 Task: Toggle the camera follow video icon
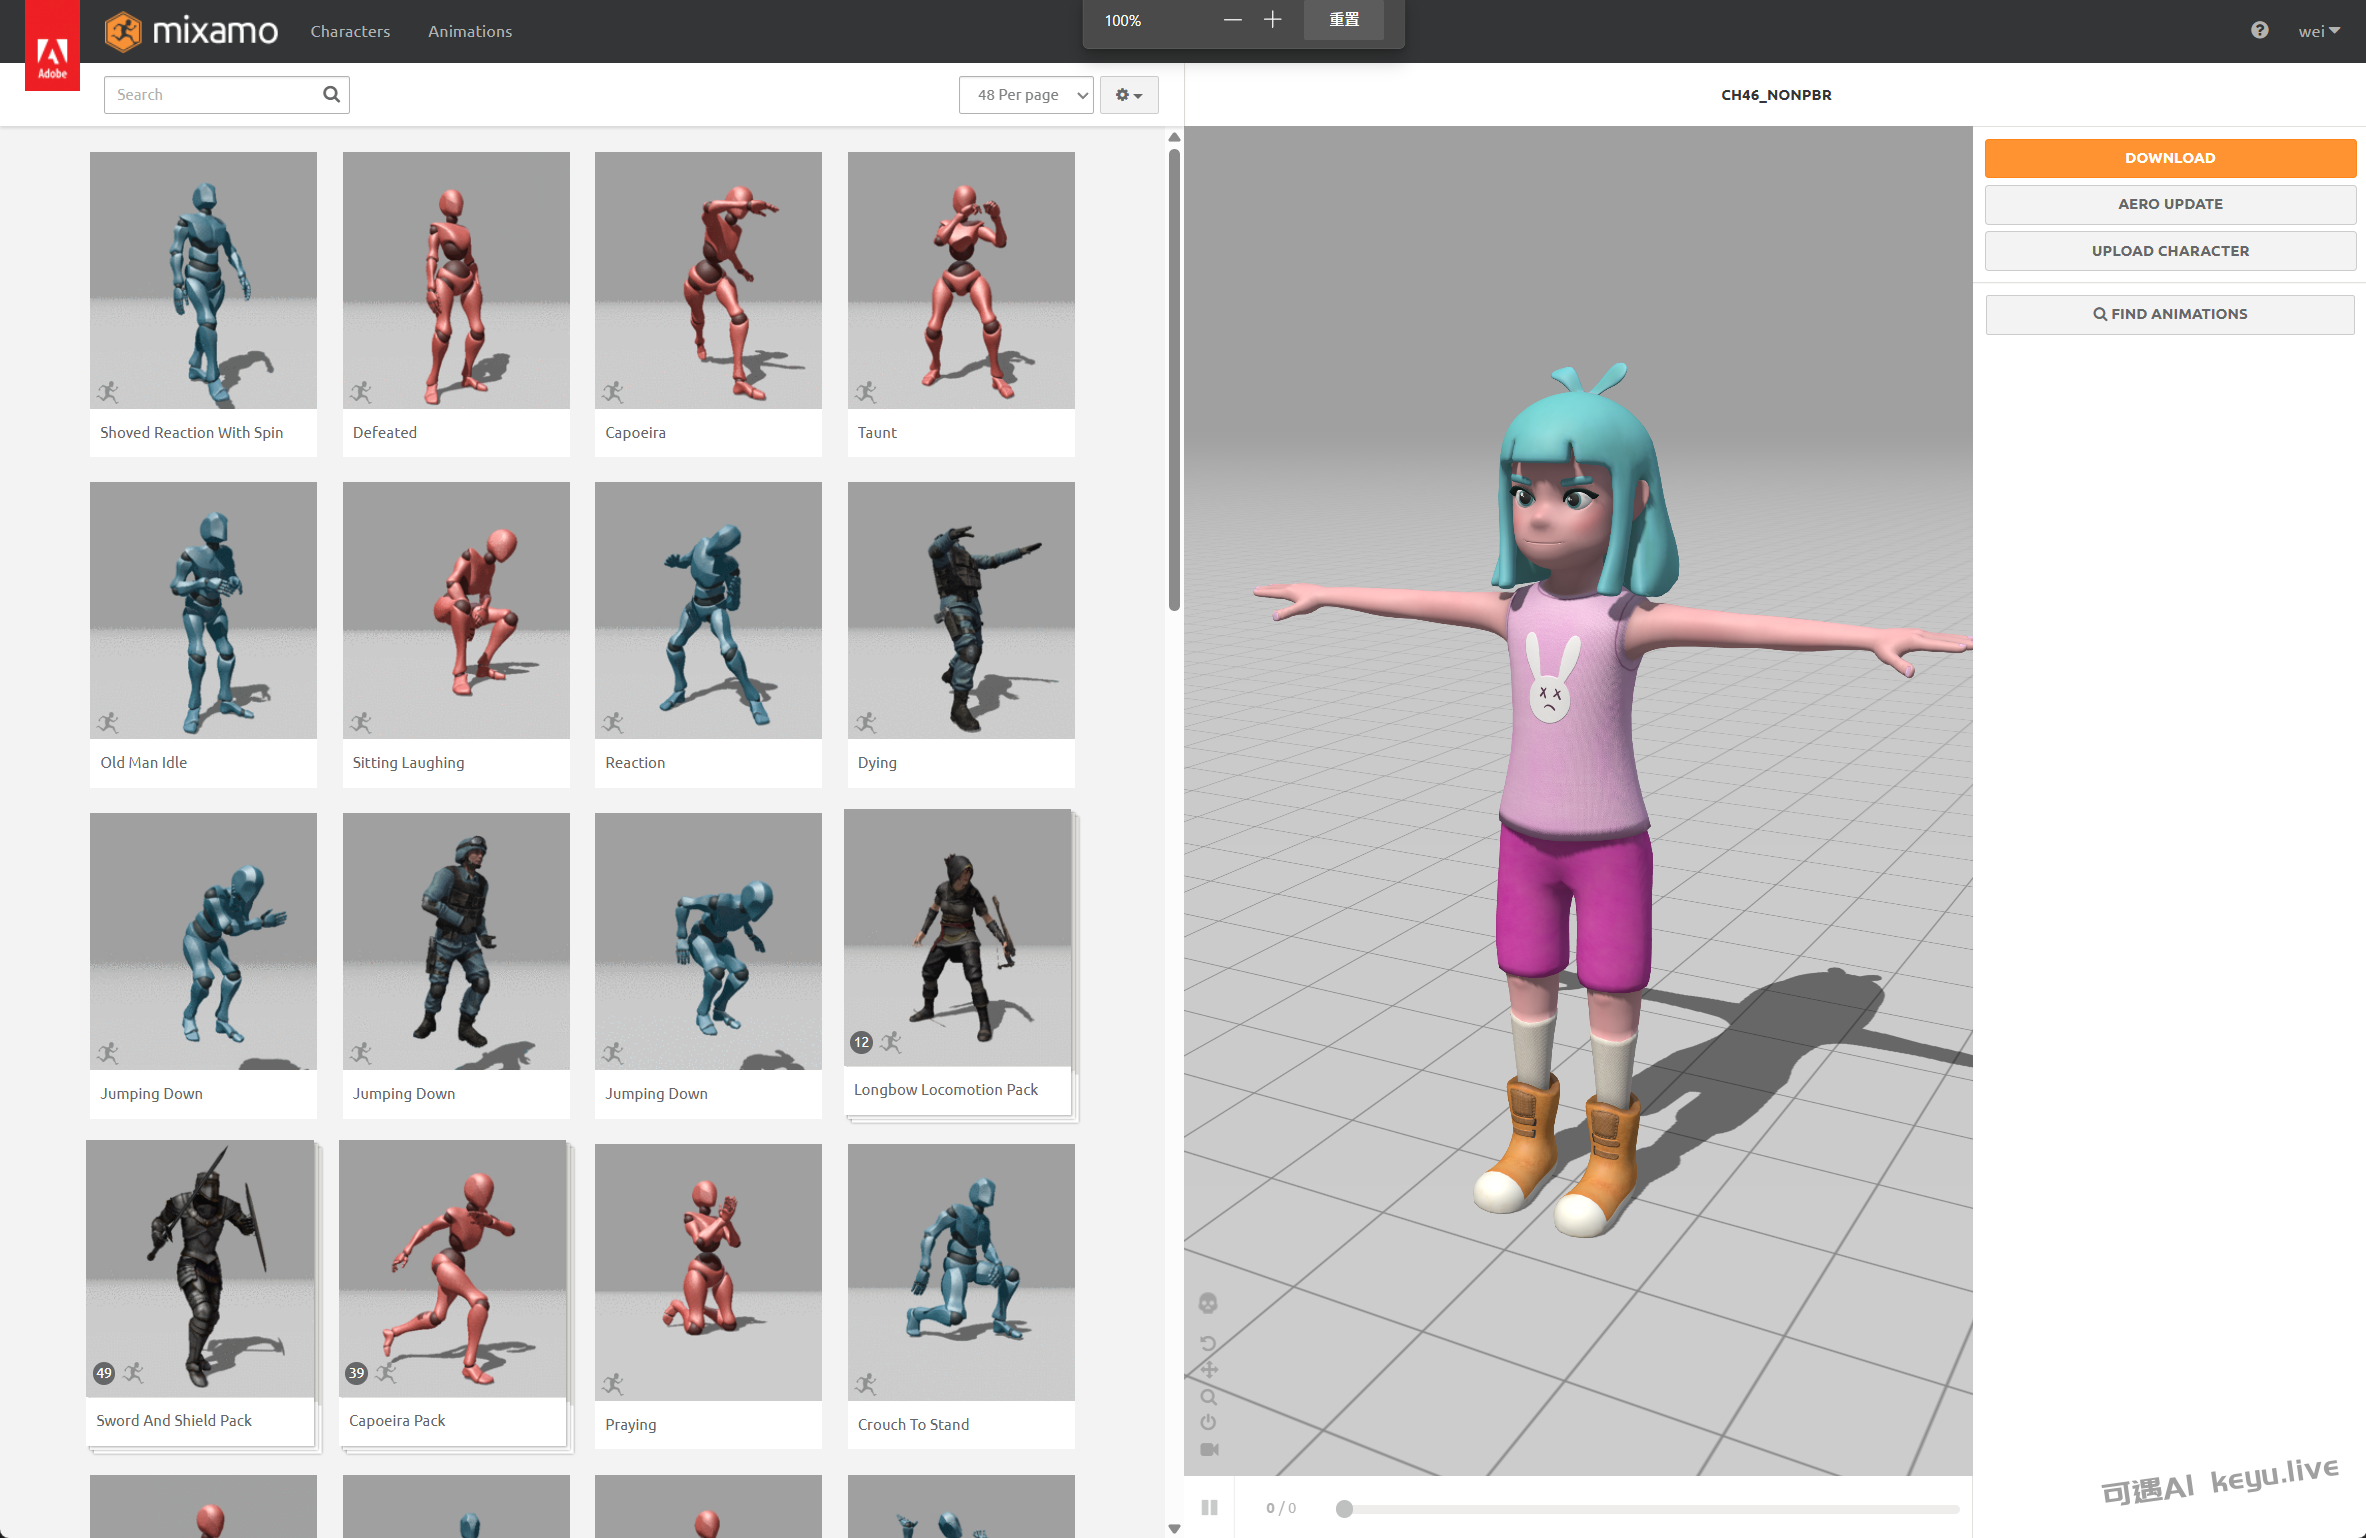1208,1449
